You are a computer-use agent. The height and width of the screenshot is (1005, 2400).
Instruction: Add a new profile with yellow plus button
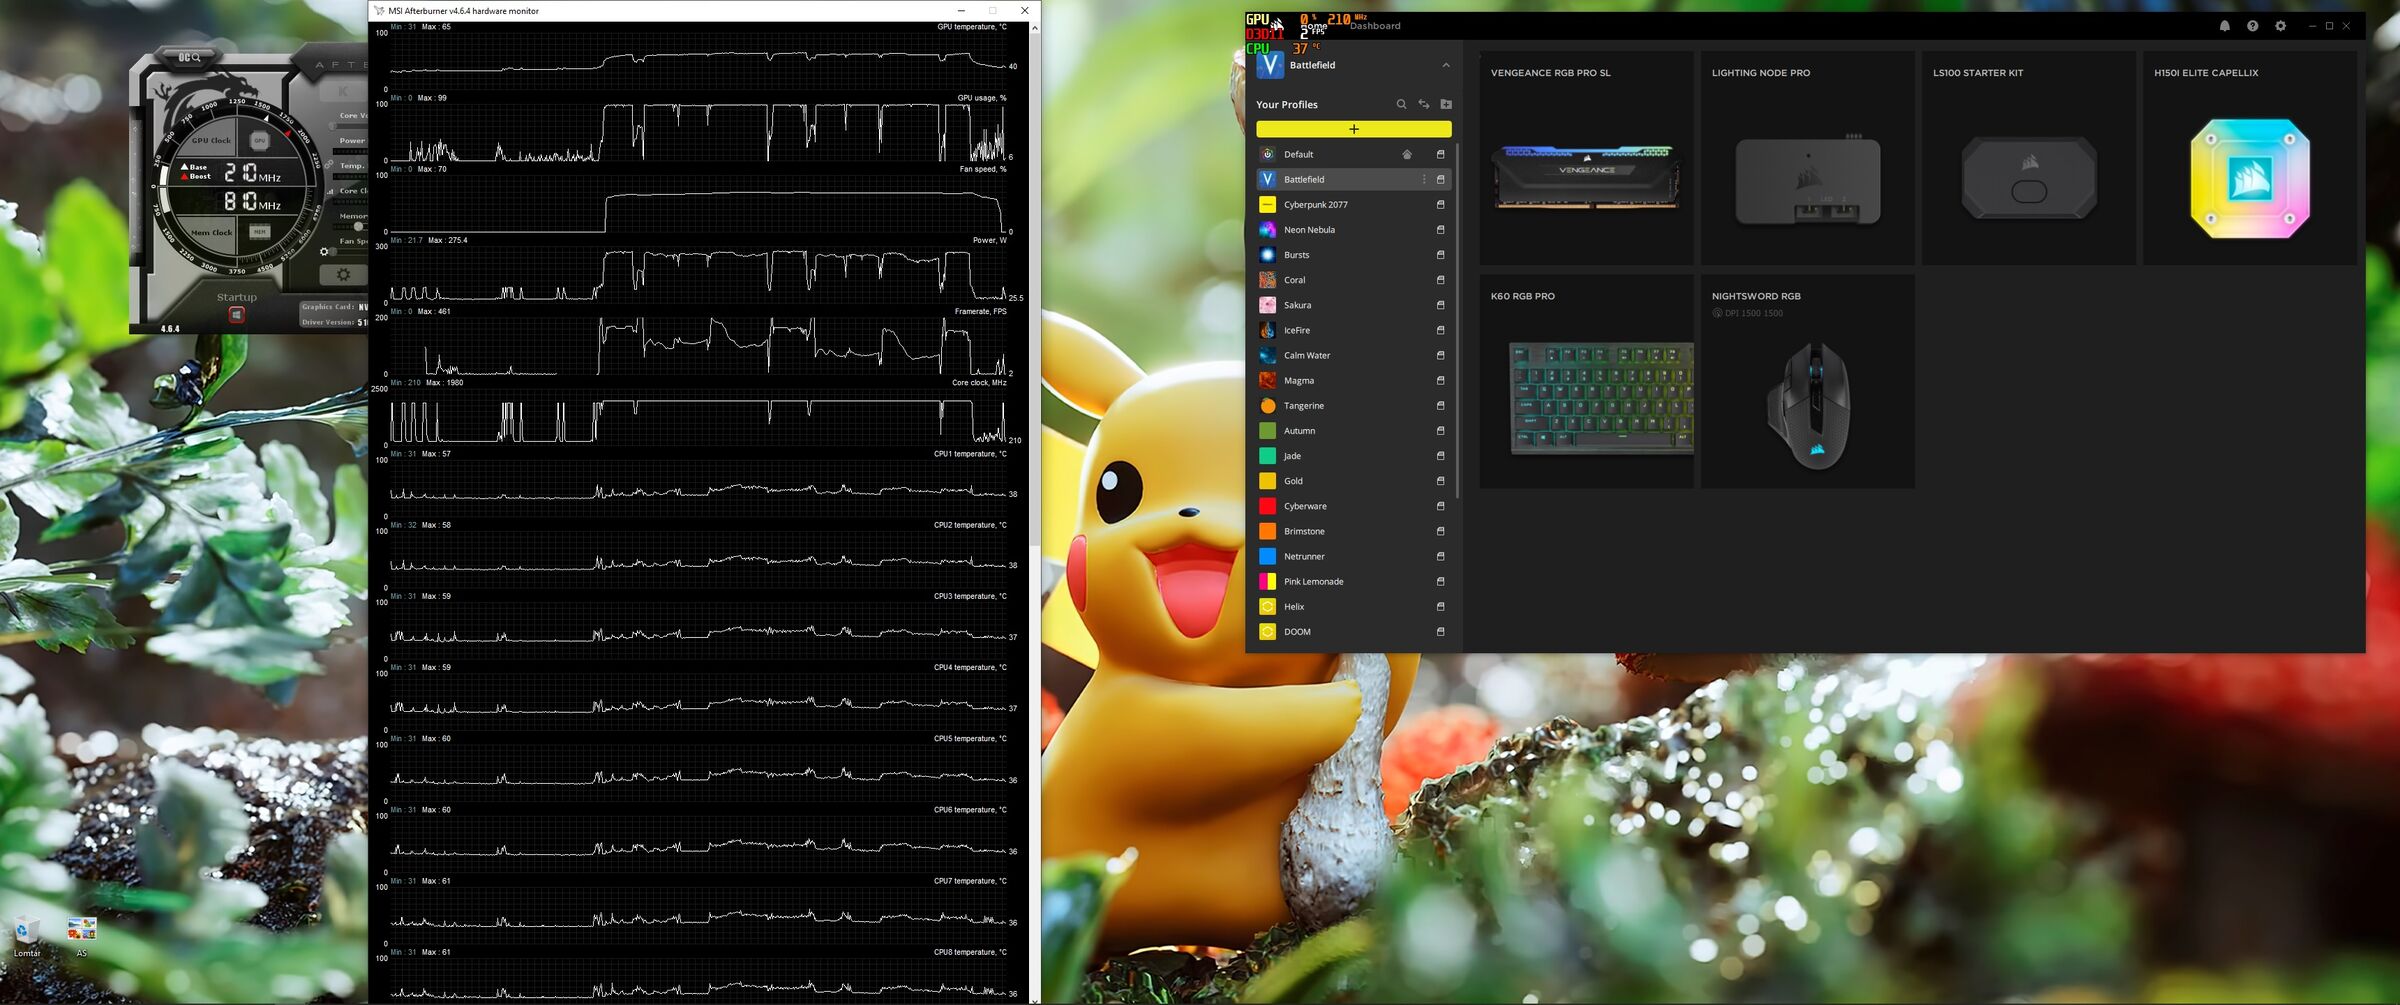pos(1354,129)
